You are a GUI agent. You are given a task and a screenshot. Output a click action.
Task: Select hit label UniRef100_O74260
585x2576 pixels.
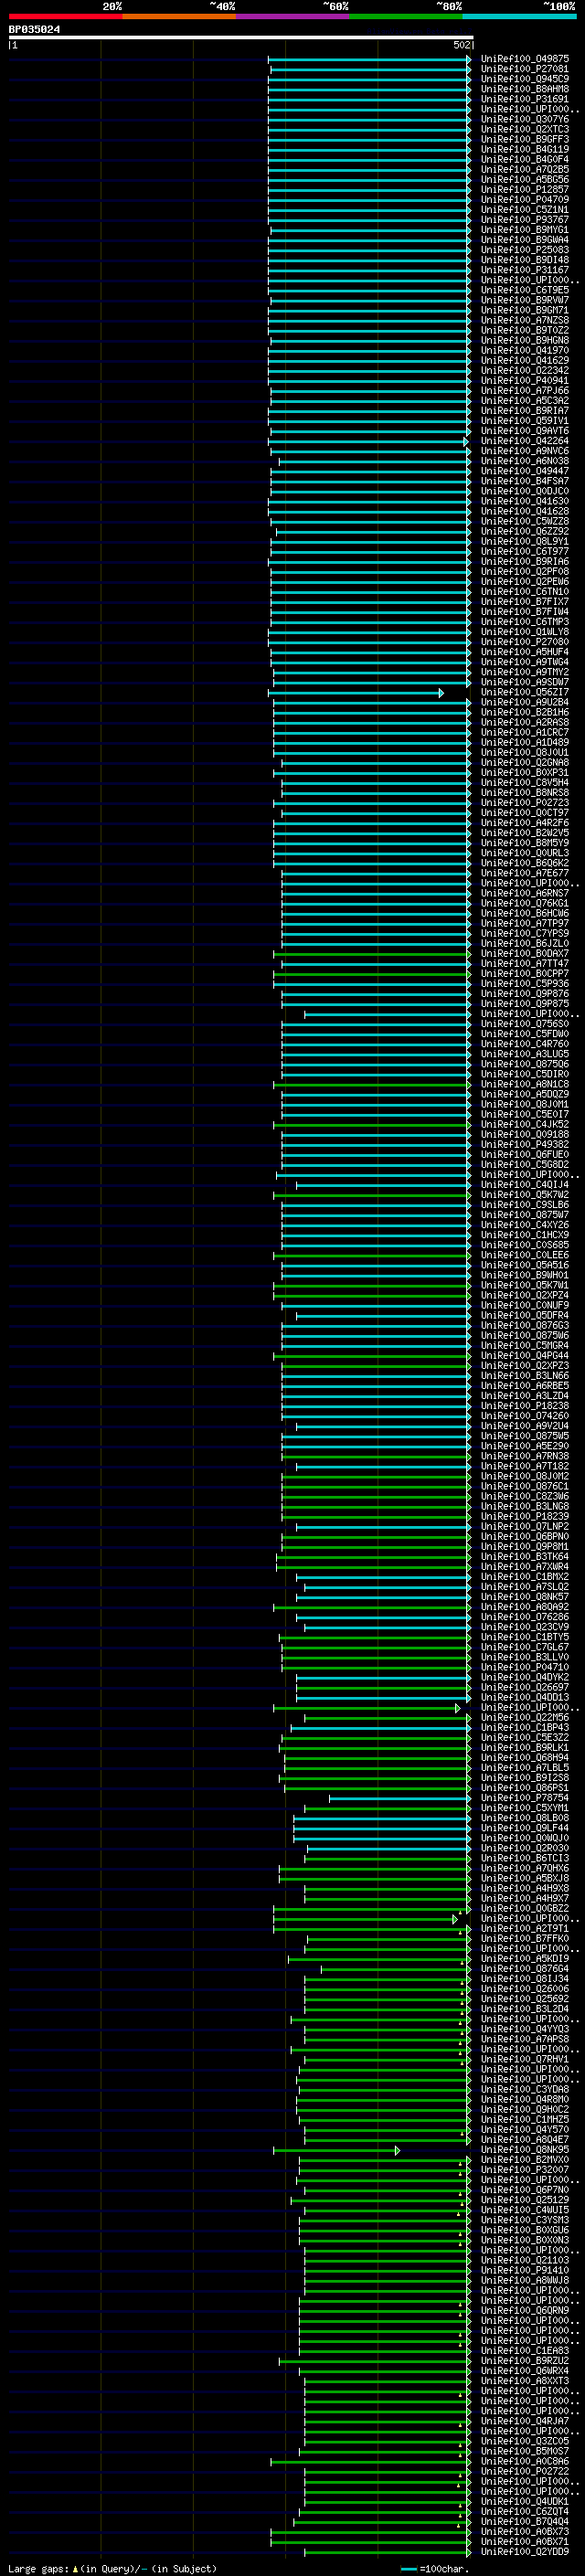point(525,1416)
